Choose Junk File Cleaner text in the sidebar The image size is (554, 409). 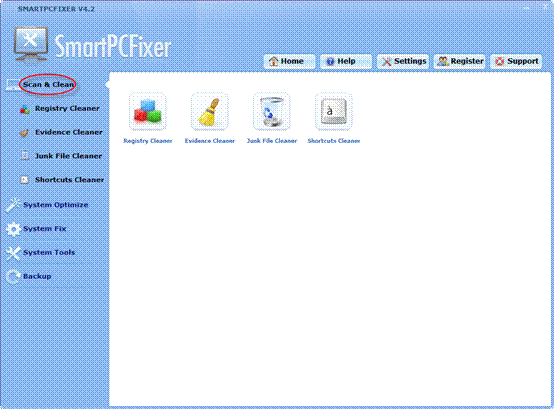point(68,156)
